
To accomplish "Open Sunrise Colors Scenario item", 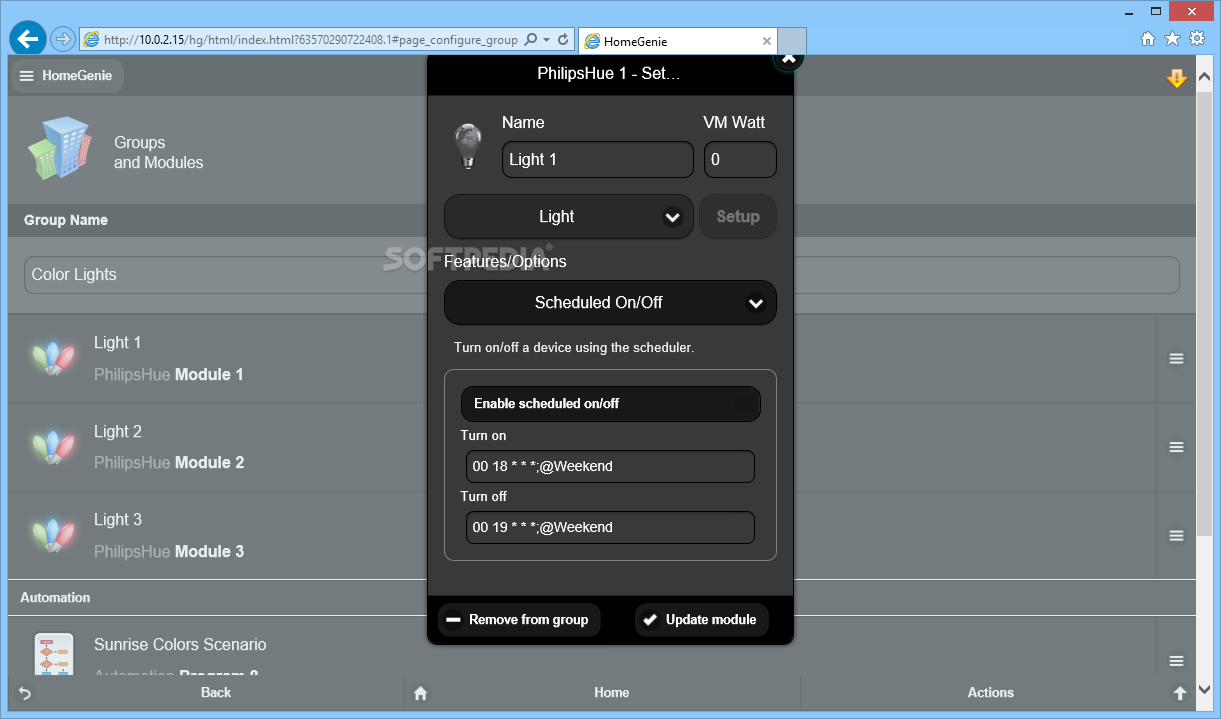I will [x=582, y=647].
